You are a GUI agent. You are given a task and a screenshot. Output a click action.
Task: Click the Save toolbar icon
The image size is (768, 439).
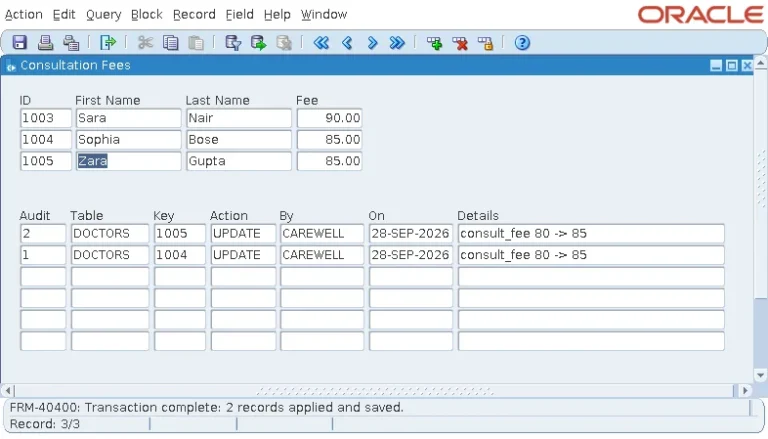pos(20,43)
